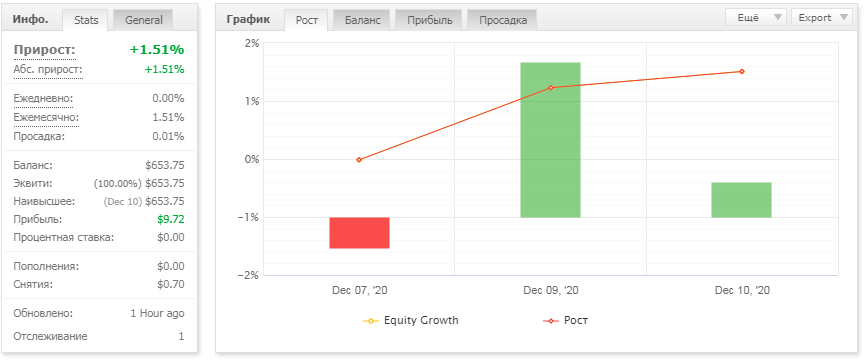Switch to the Stats tab
This screenshot has width=865, height=362.
(x=86, y=20)
